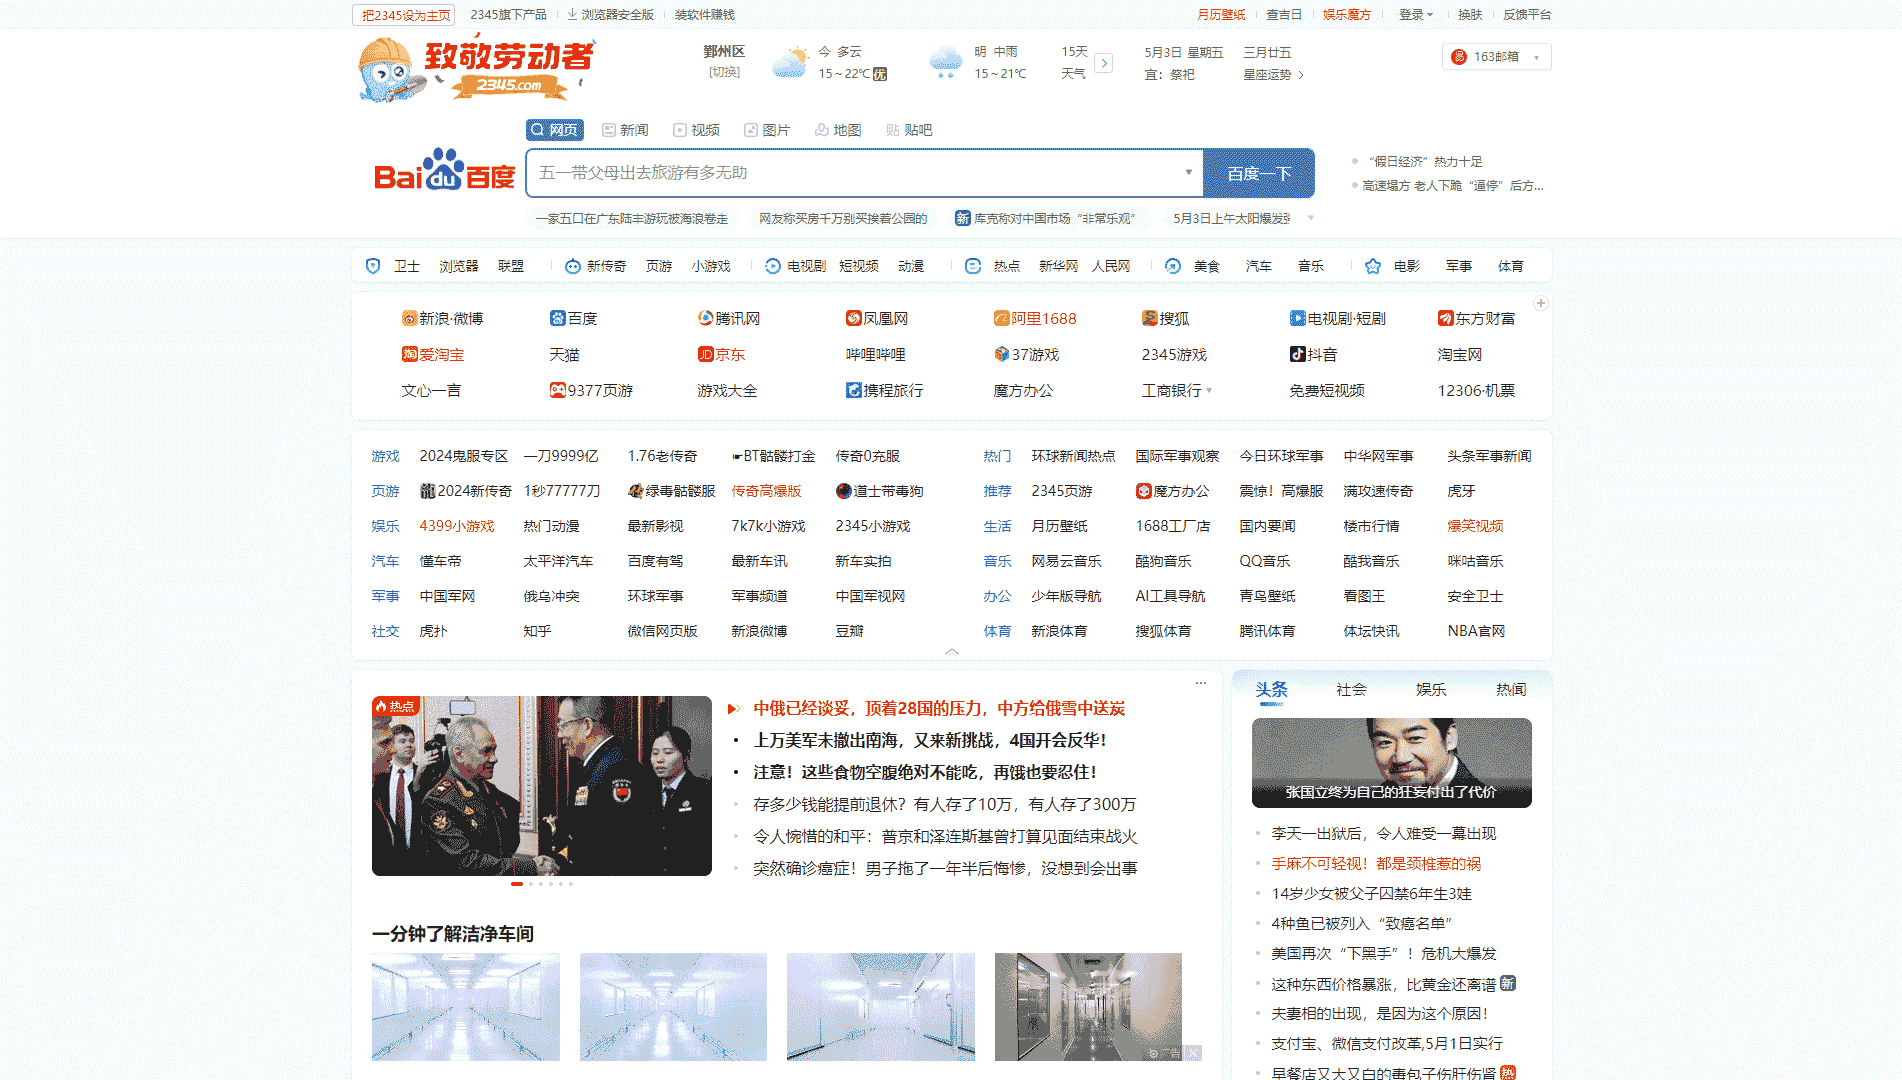Open first clean room thumbnail
This screenshot has width=1902, height=1080.
[466, 1007]
